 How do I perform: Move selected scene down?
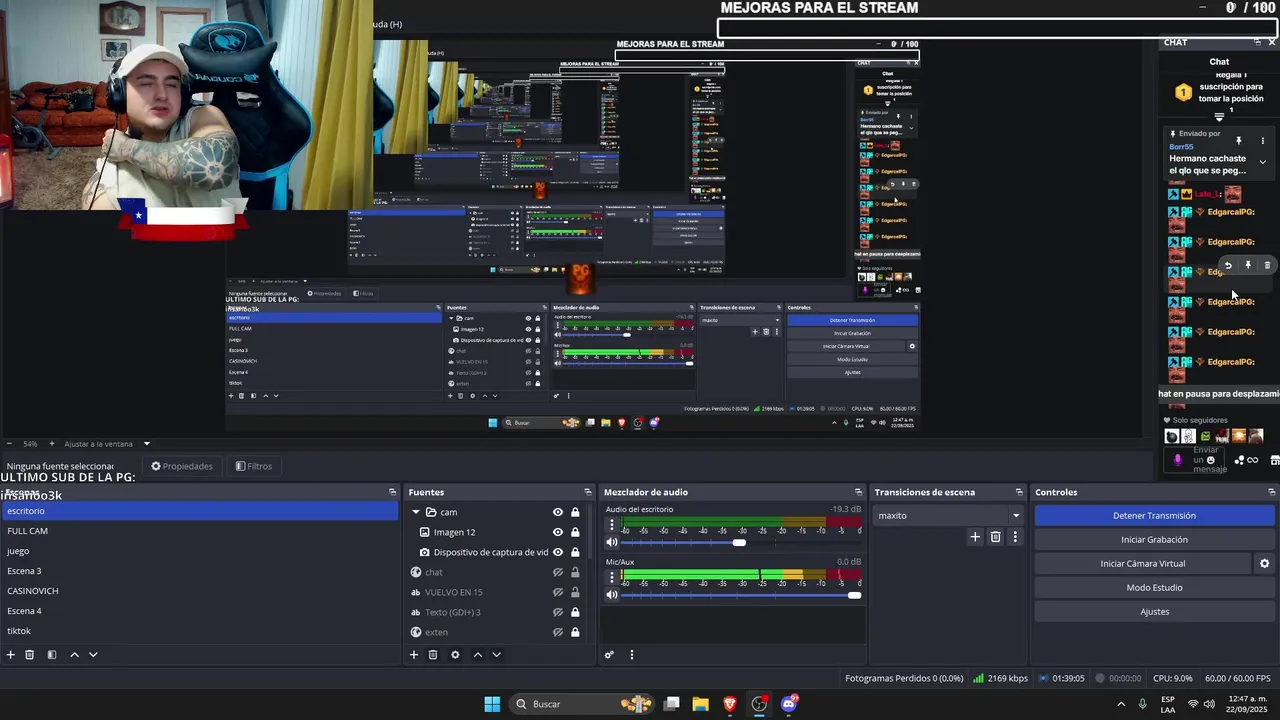point(93,655)
